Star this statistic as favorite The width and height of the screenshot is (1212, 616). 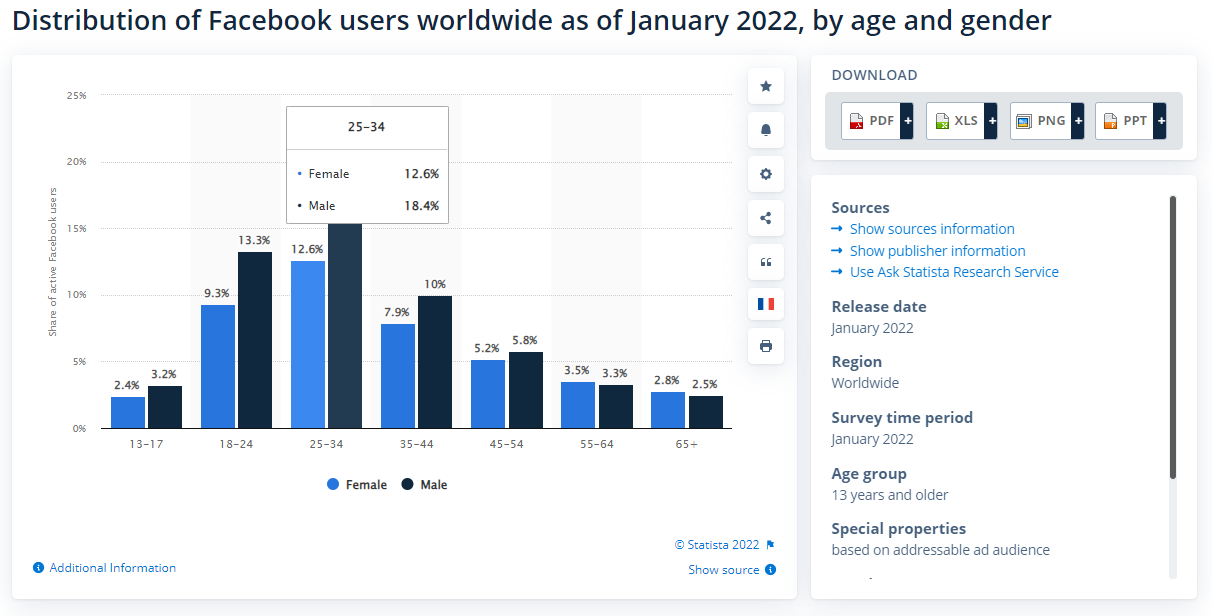(765, 86)
